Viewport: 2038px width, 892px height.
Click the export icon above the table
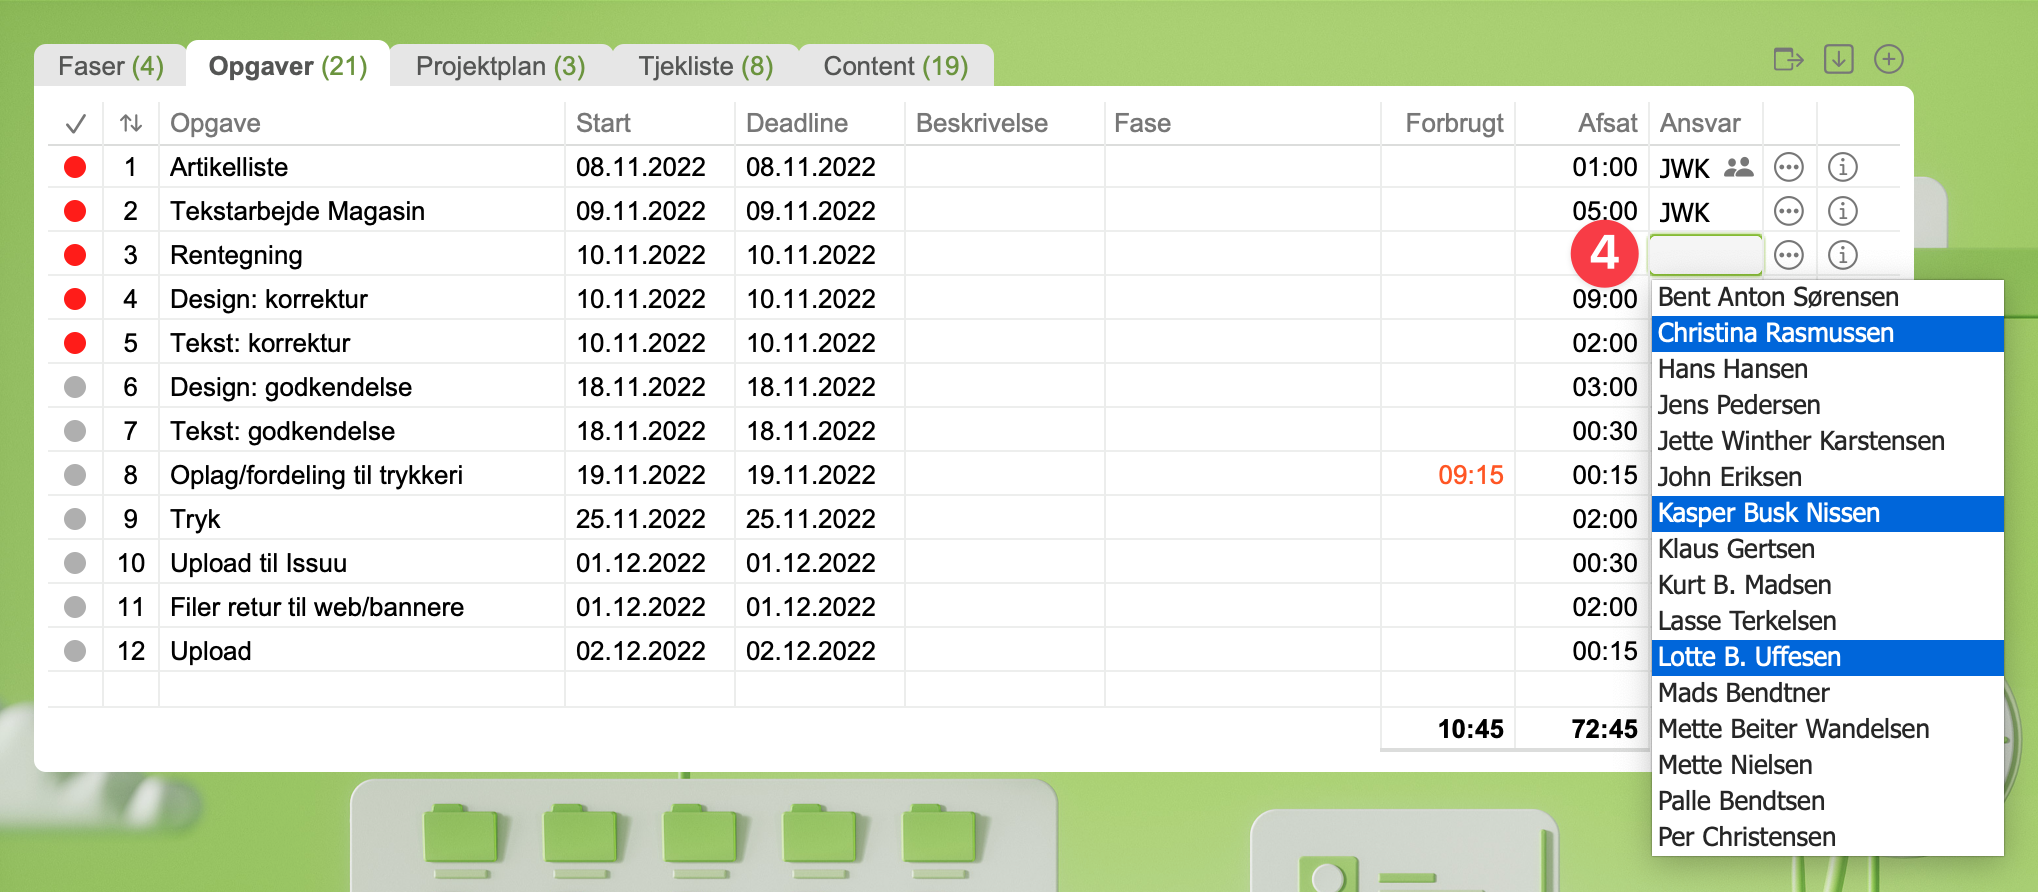click(1787, 60)
